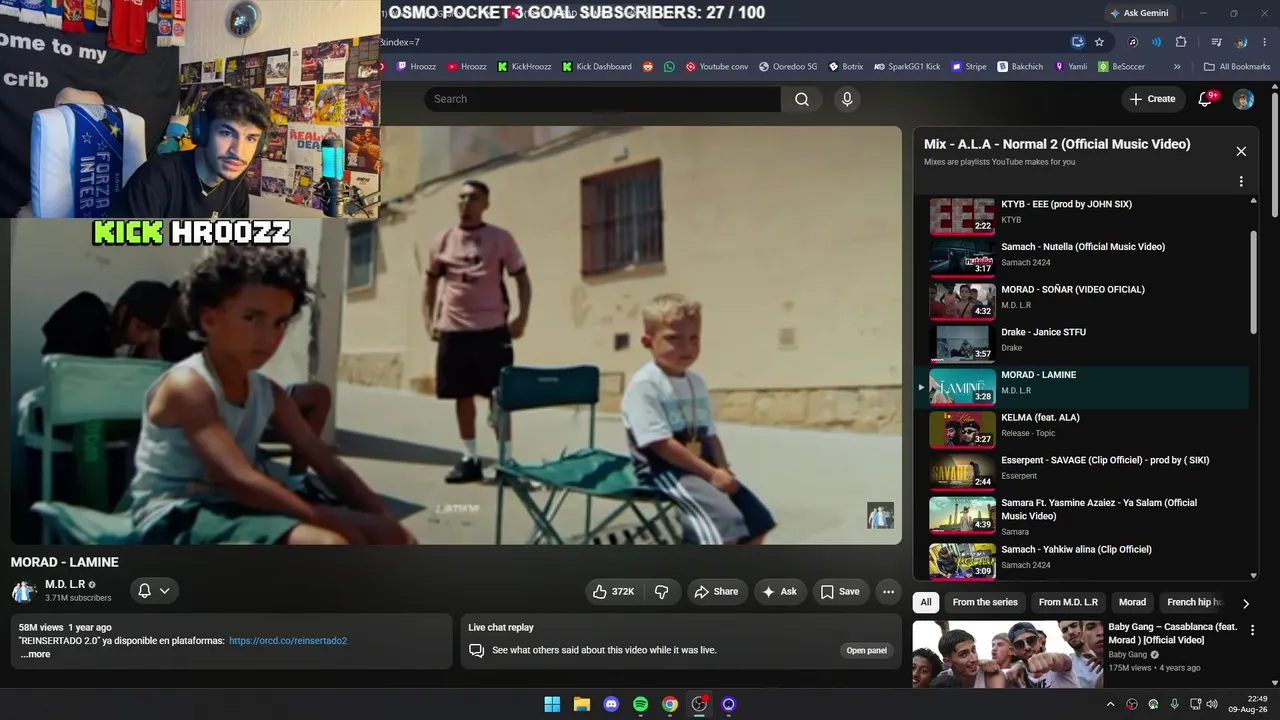Click the Share button
The width and height of the screenshot is (1280, 720).
tap(716, 592)
